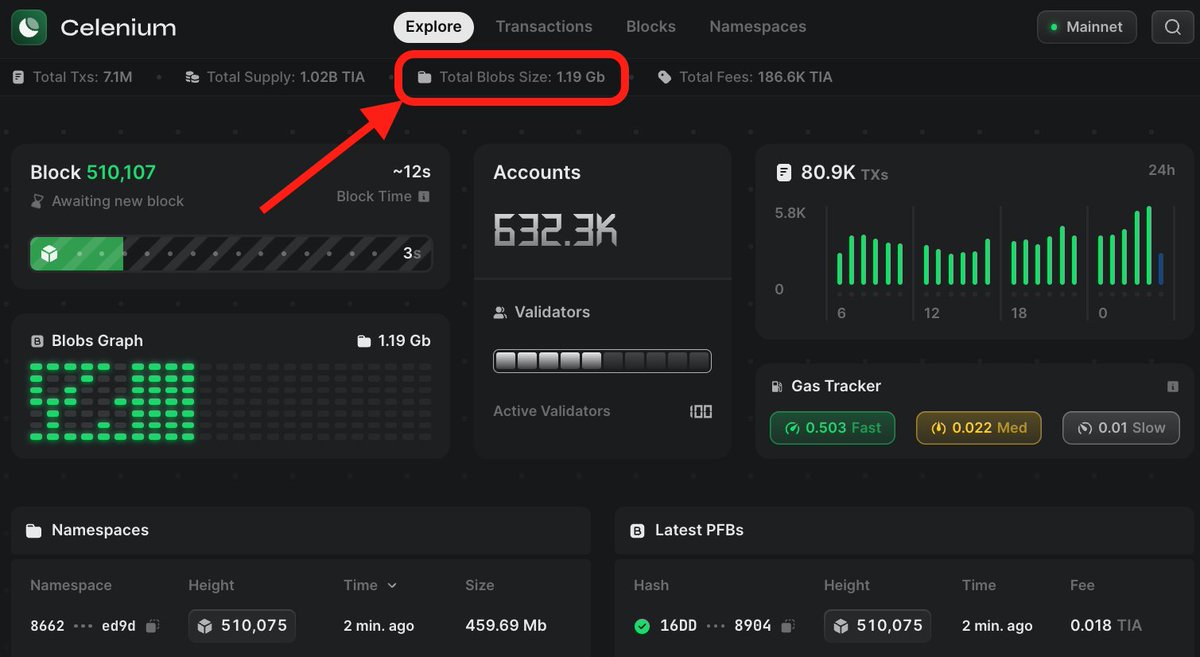Click the search magnifier button
Image resolution: width=1200 pixels, height=657 pixels.
(x=1173, y=27)
